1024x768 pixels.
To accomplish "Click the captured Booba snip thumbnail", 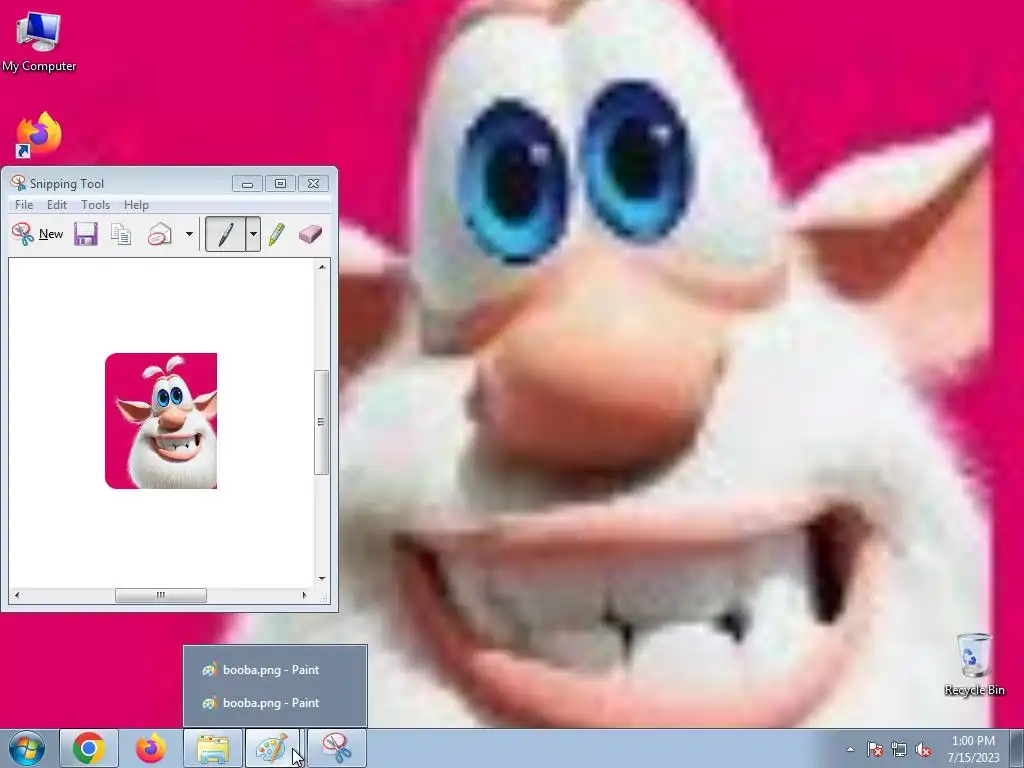I will 161,421.
